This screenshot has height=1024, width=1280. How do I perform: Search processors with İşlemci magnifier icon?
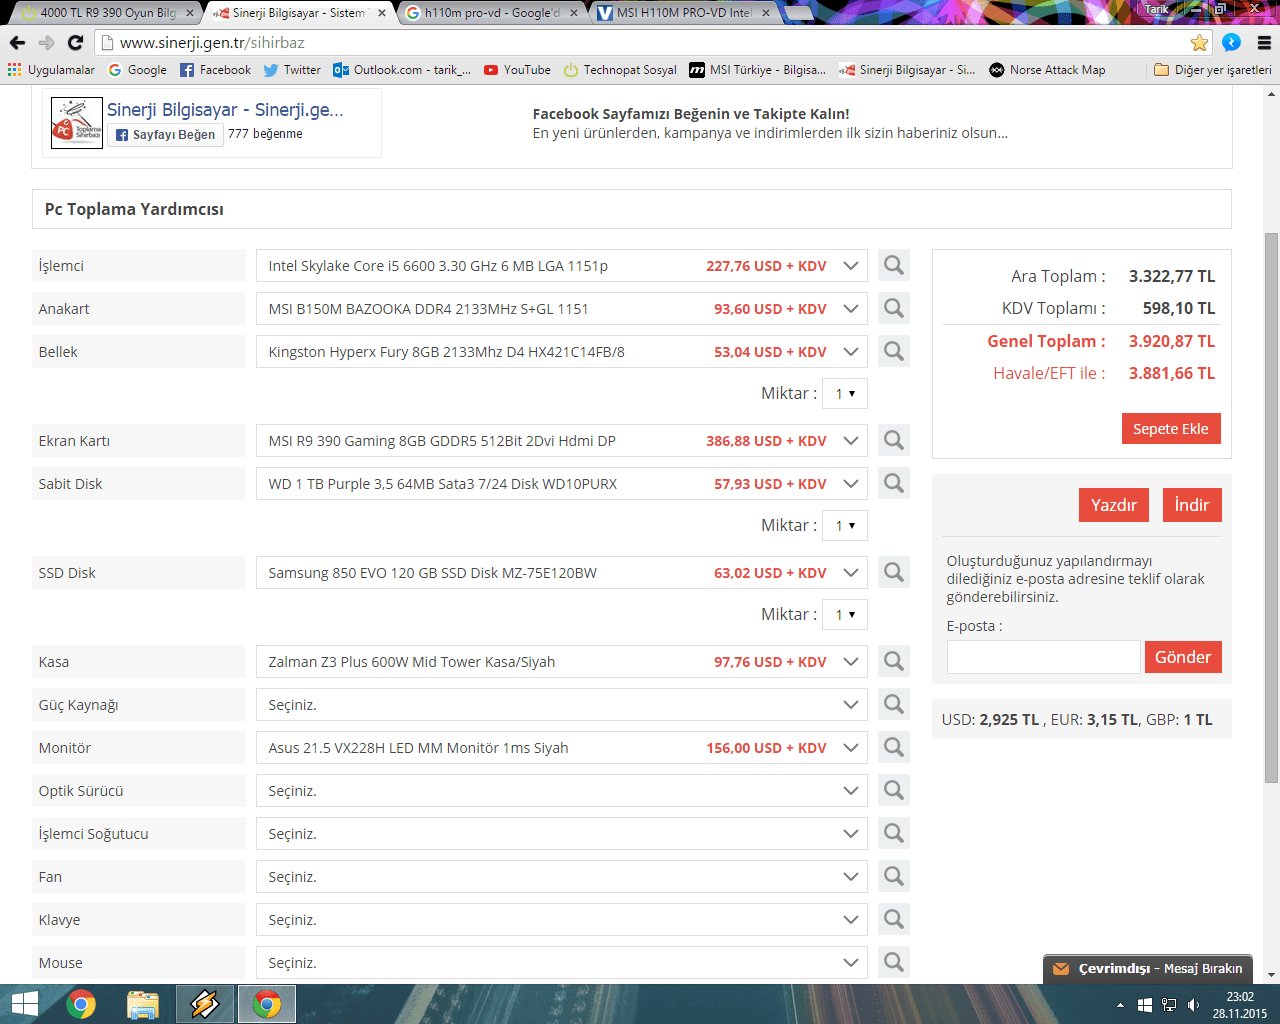(894, 265)
